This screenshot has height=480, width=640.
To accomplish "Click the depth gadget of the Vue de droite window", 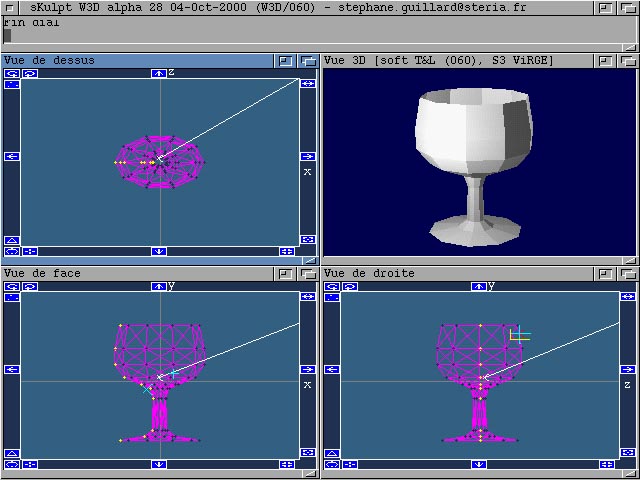I will (x=628, y=274).
